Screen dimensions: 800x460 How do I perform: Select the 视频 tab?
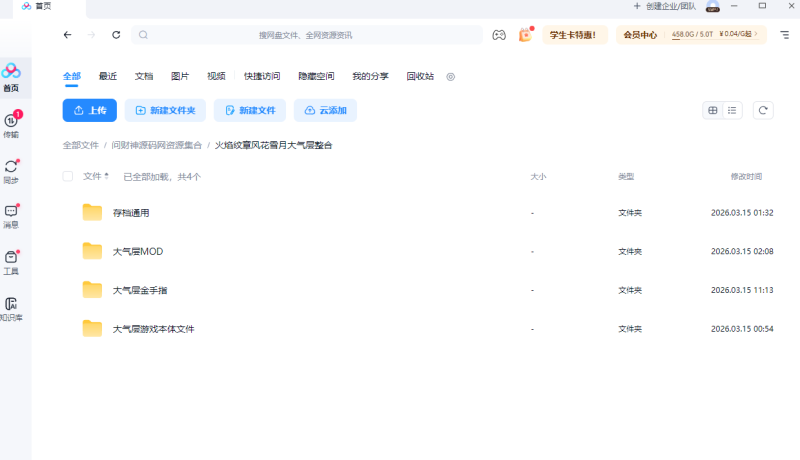point(216,76)
